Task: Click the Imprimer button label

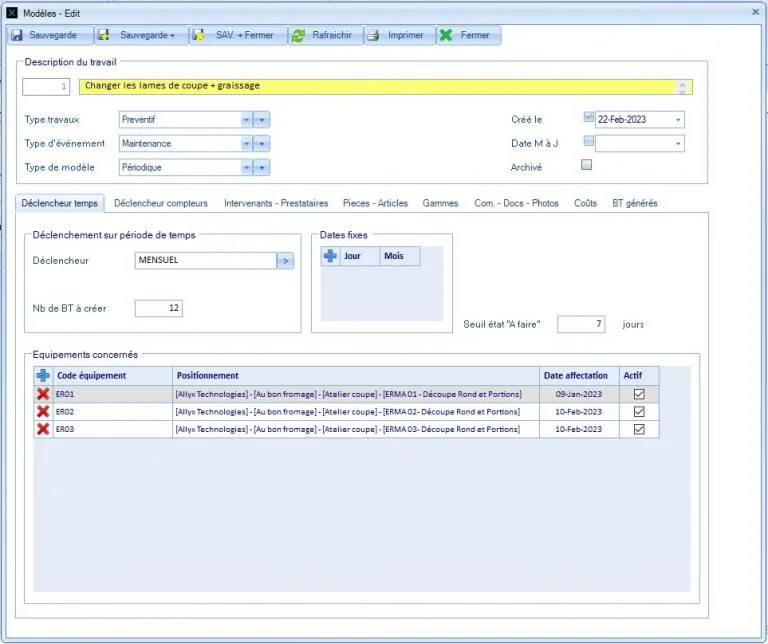Action: (x=406, y=35)
